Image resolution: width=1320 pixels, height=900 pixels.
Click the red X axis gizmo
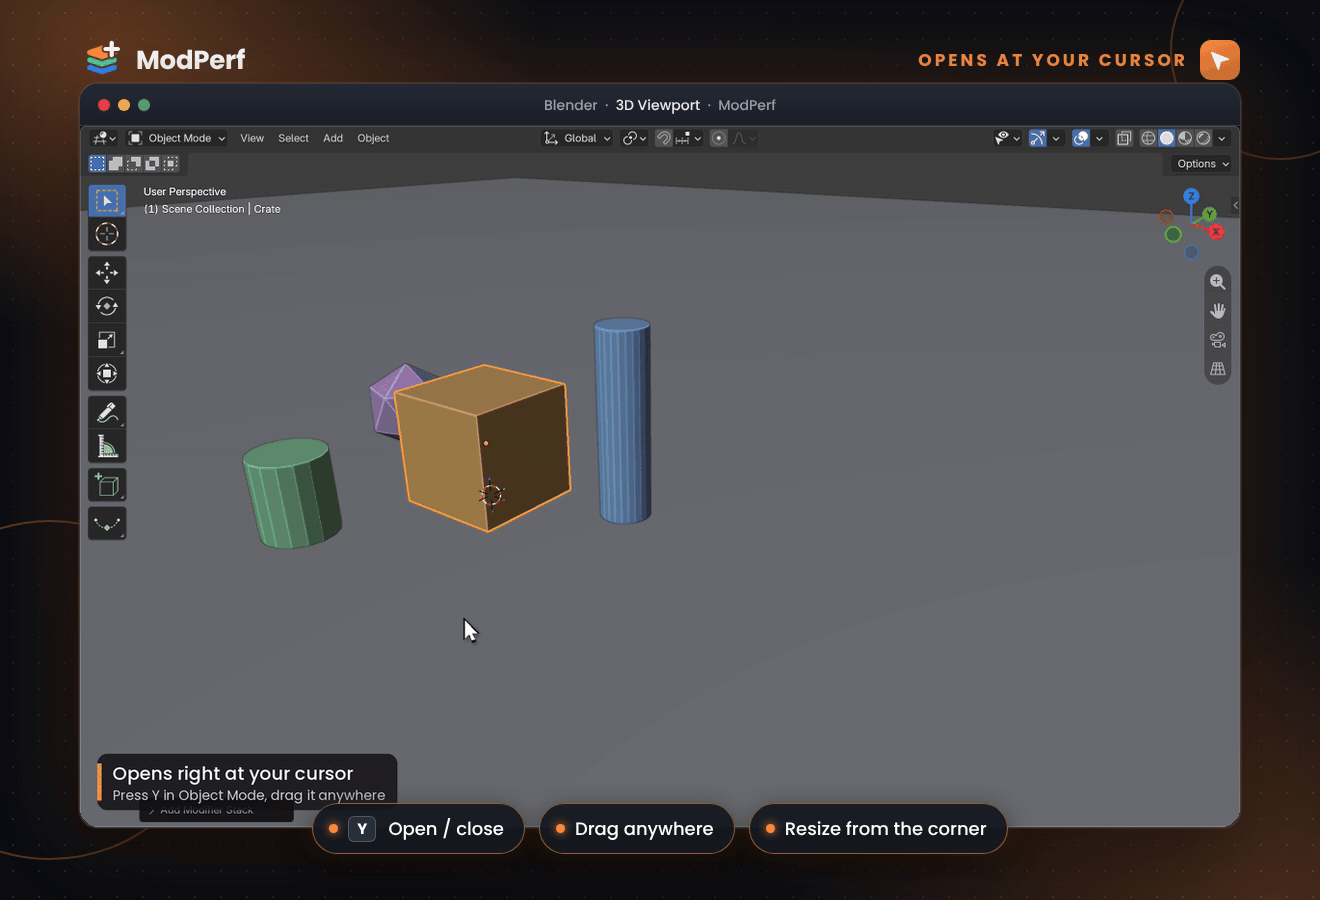click(1216, 232)
